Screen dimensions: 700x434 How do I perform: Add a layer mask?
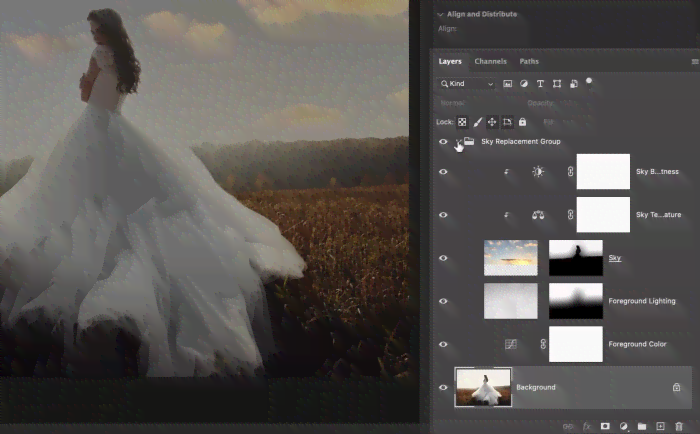pos(605,426)
